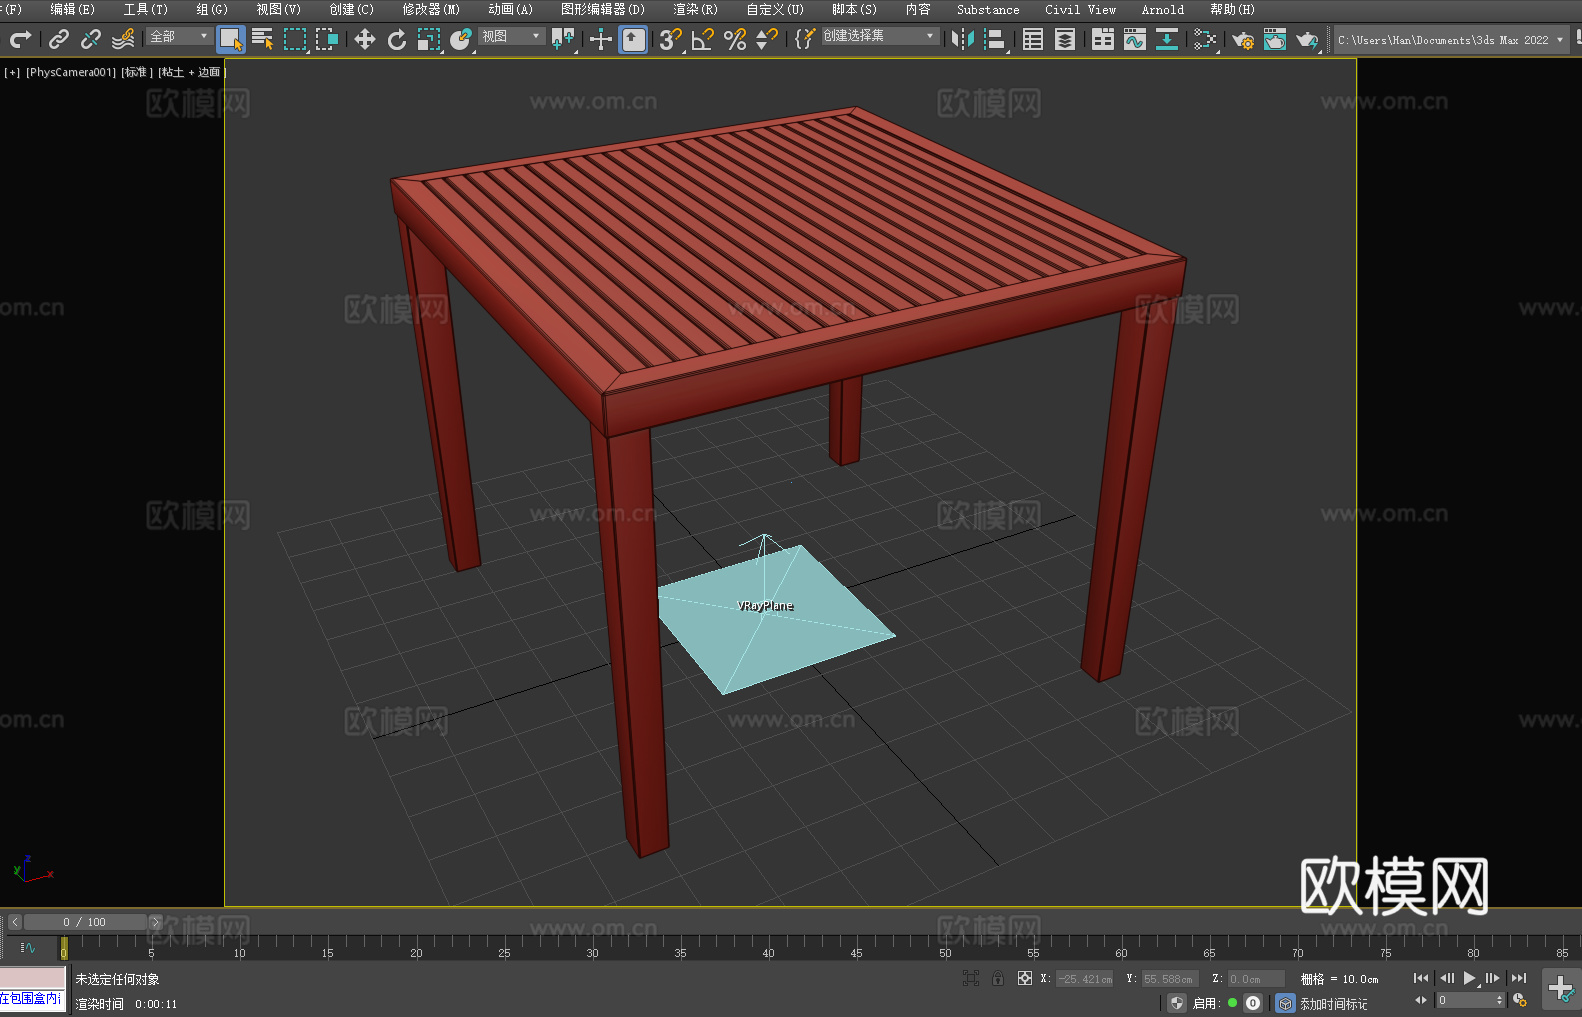The height and width of the screenshot is (1017, 1582).
Task: Open the Layer Explorer icon
Action: point(1065,39)
